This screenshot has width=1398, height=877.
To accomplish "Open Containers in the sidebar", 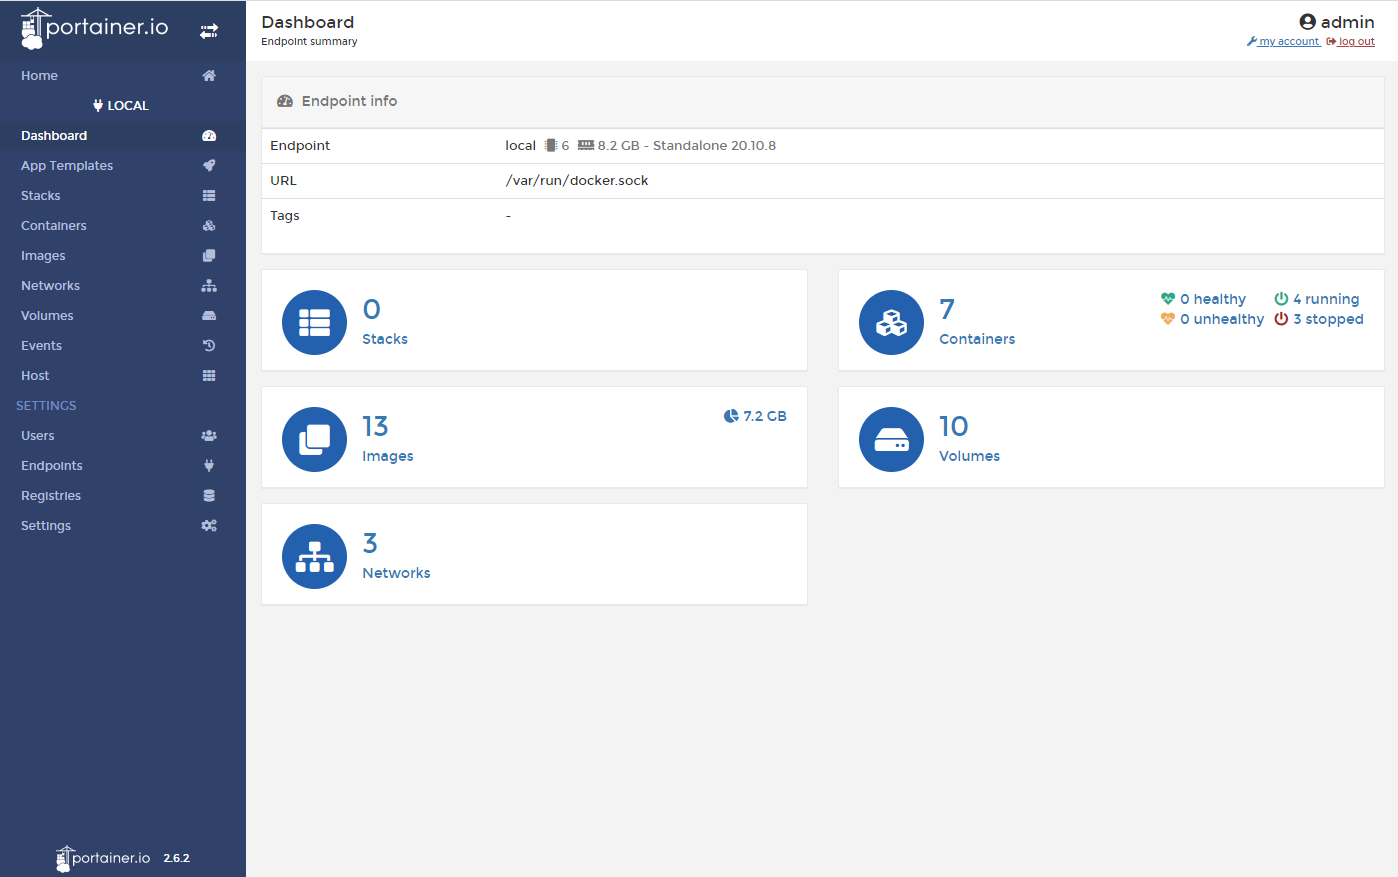I will [123, 226].
